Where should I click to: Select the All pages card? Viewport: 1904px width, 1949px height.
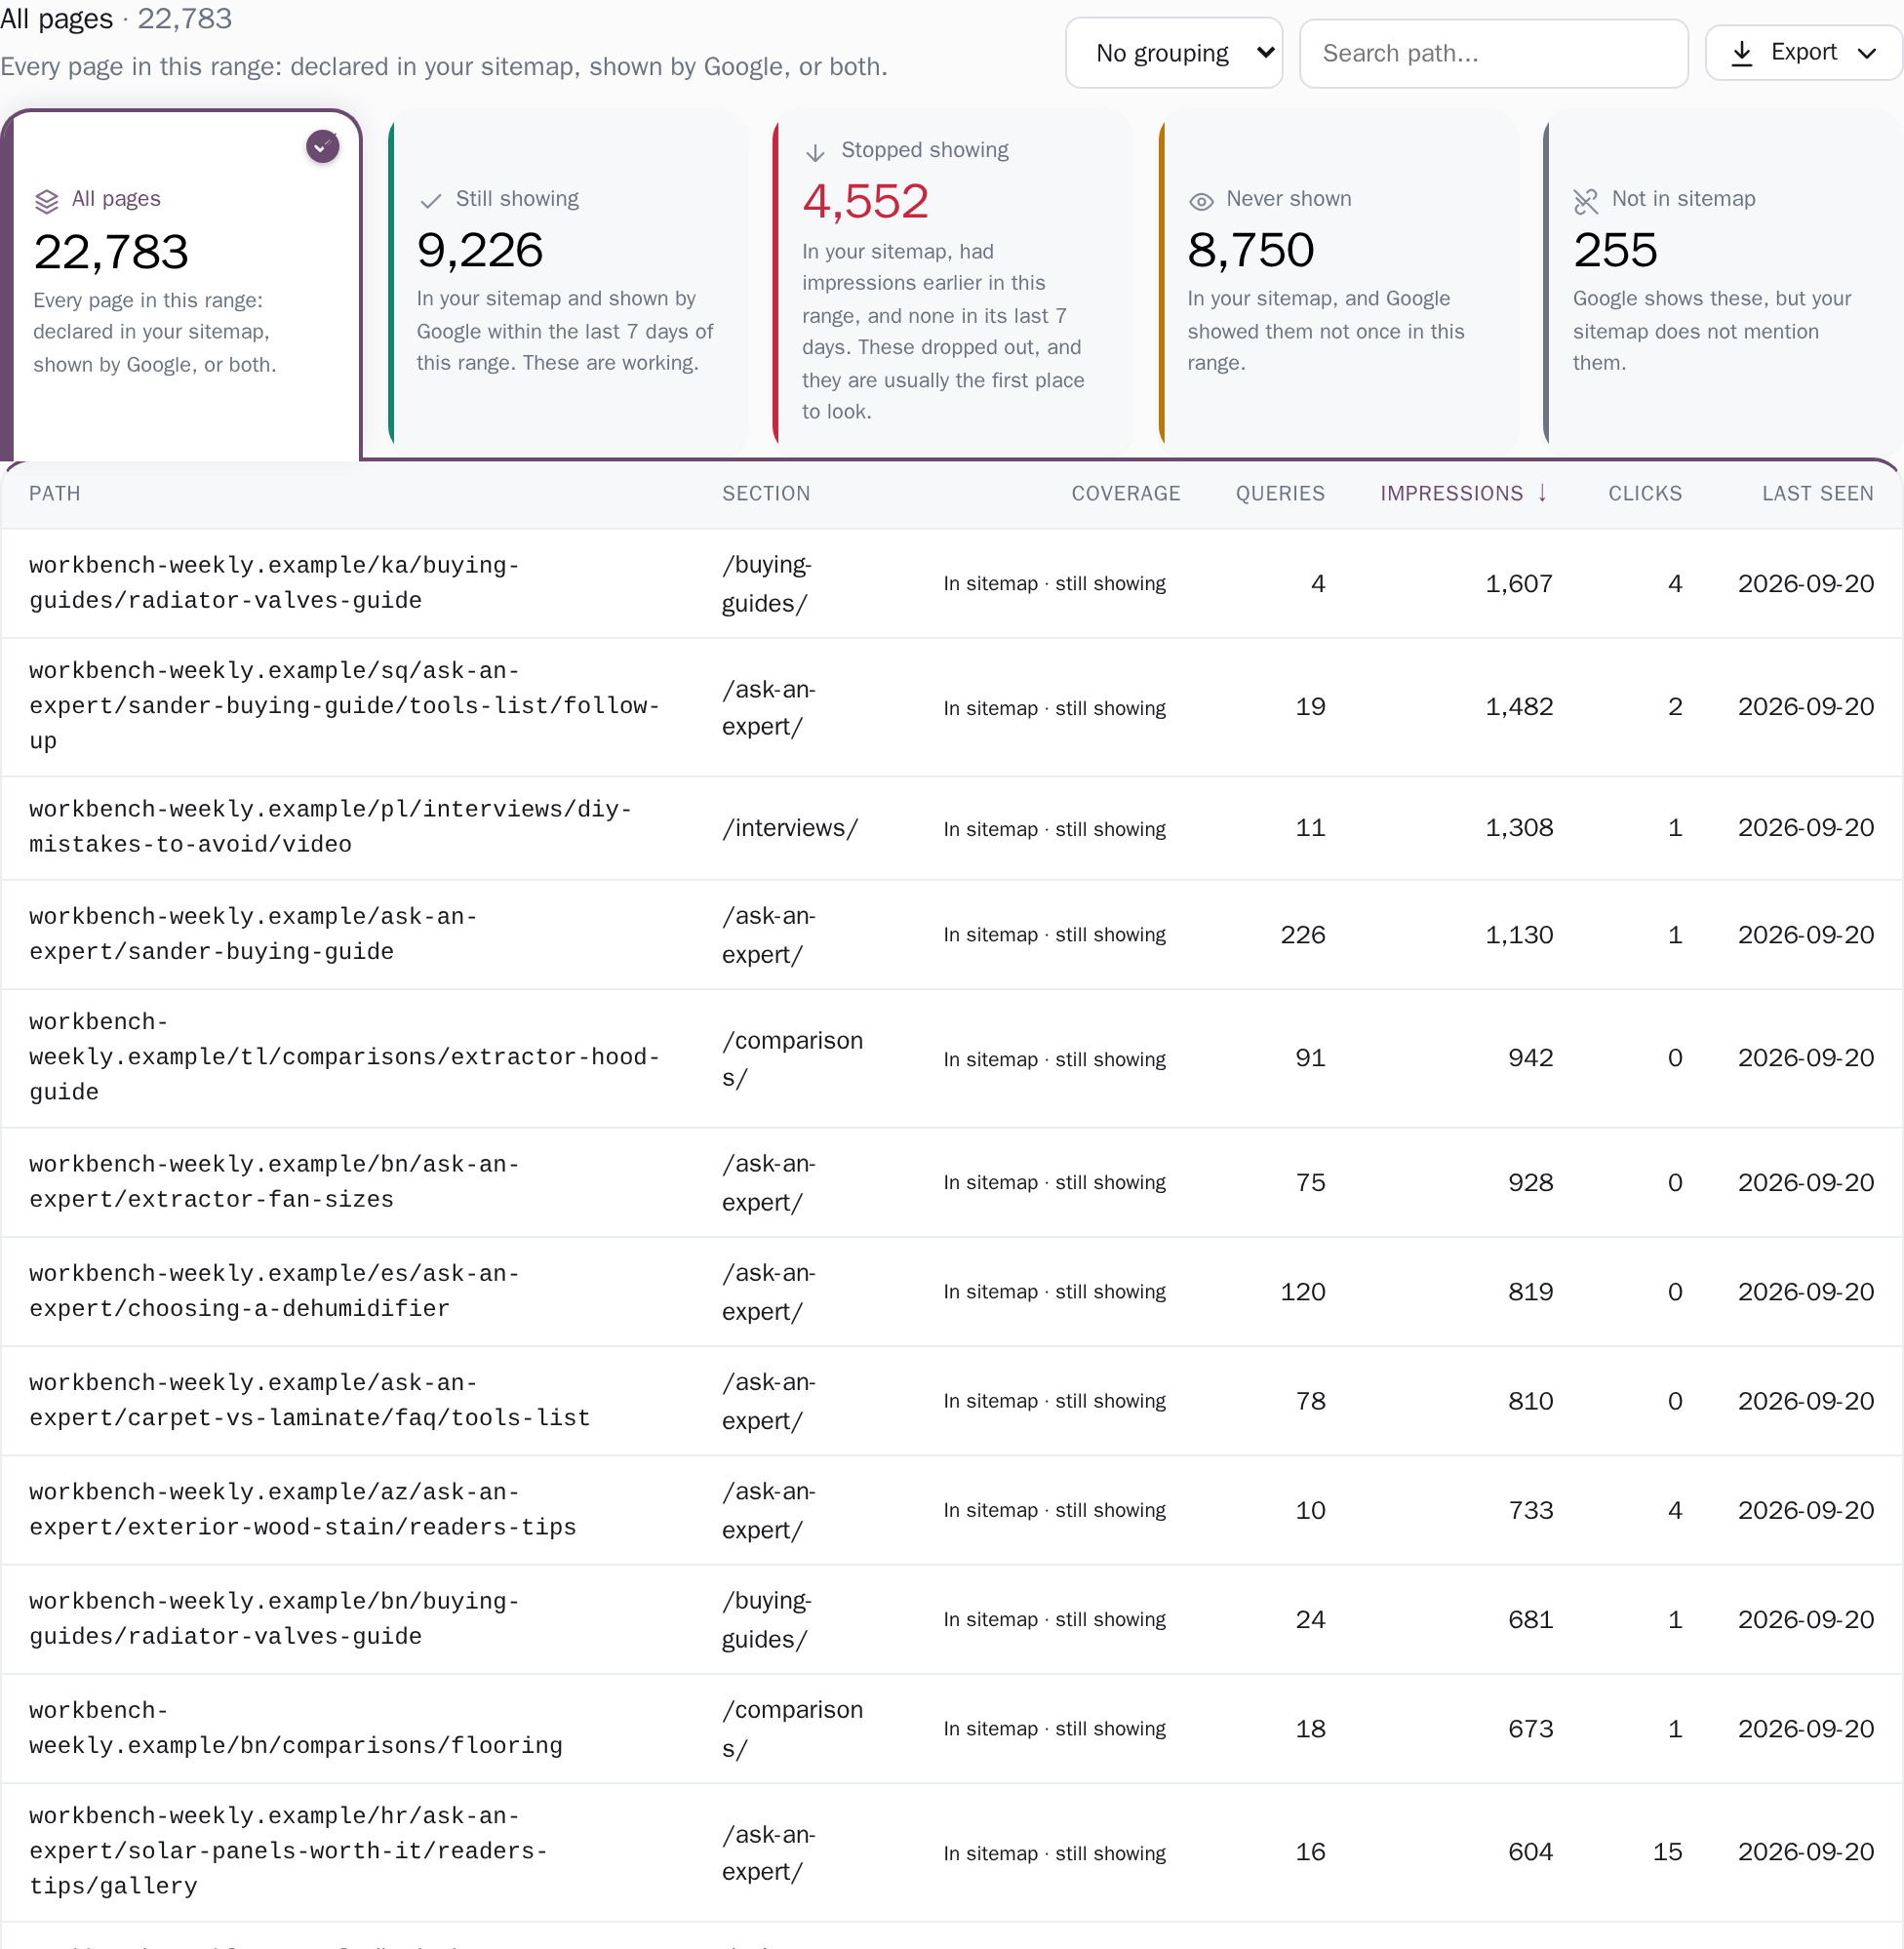tap(181, 285)
